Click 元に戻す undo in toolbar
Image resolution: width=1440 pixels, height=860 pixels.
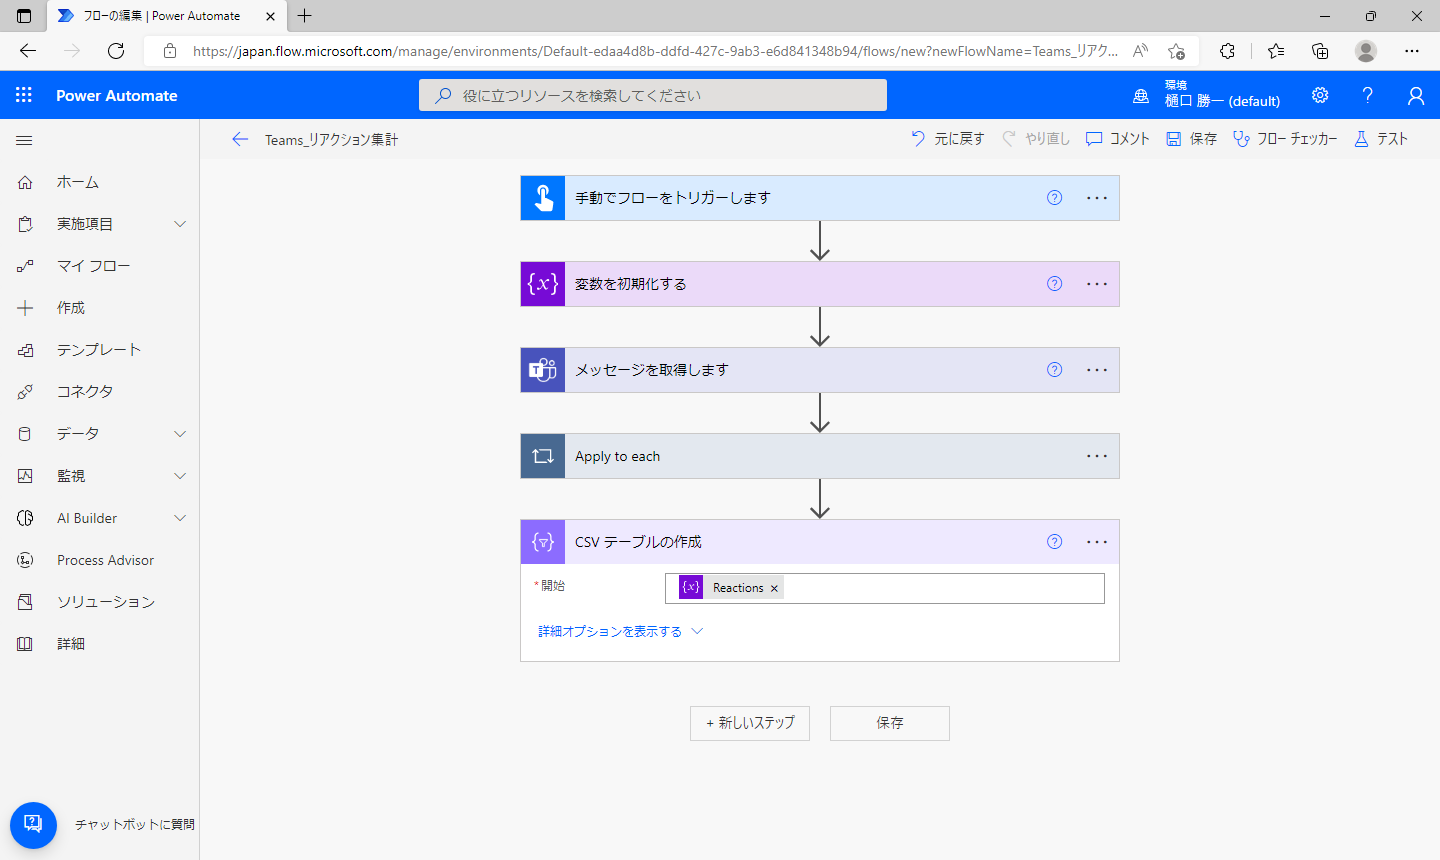click(x=948, y=139)
